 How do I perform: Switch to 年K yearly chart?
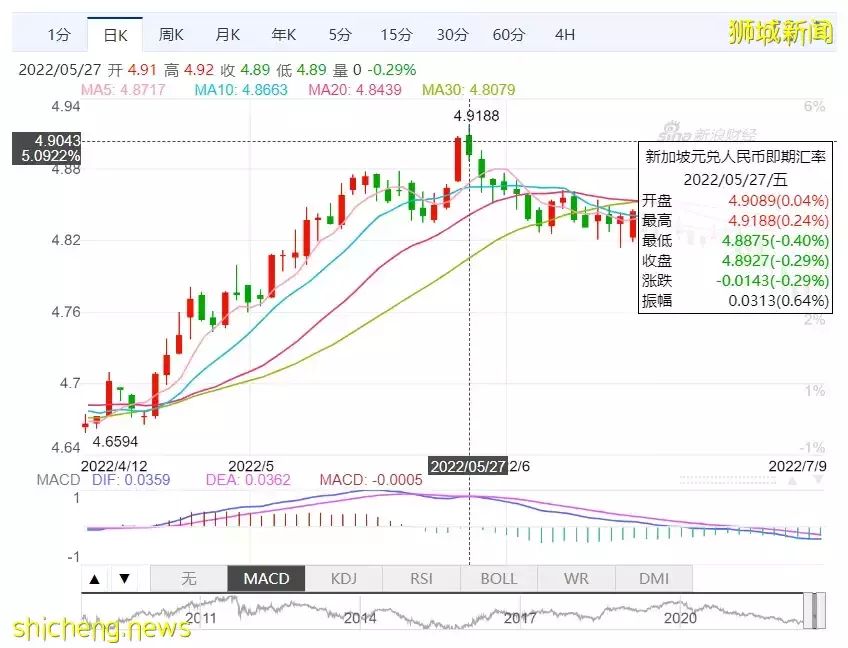(284, 35)
